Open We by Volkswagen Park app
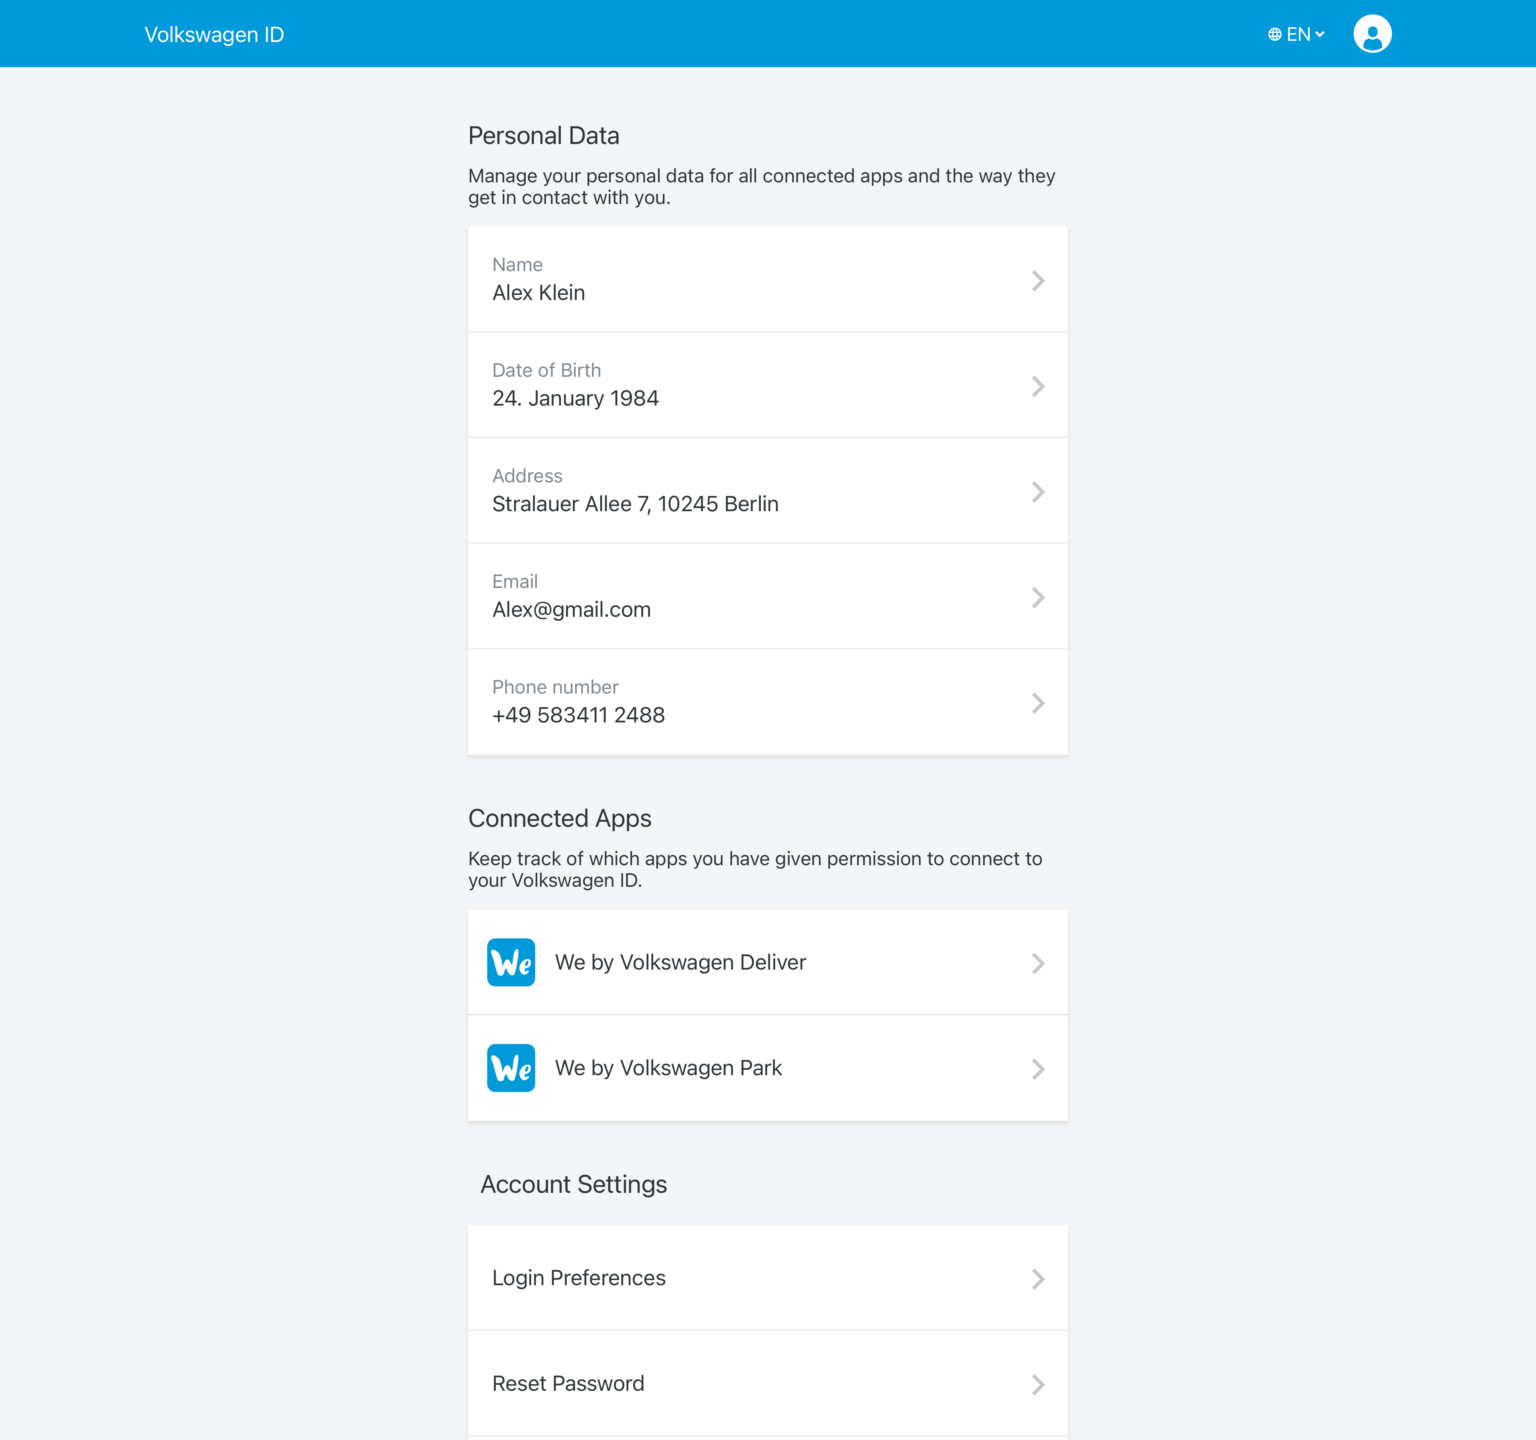Image resolution: width=1536 pixels, height=1440 pixels. pos(768,1068)
